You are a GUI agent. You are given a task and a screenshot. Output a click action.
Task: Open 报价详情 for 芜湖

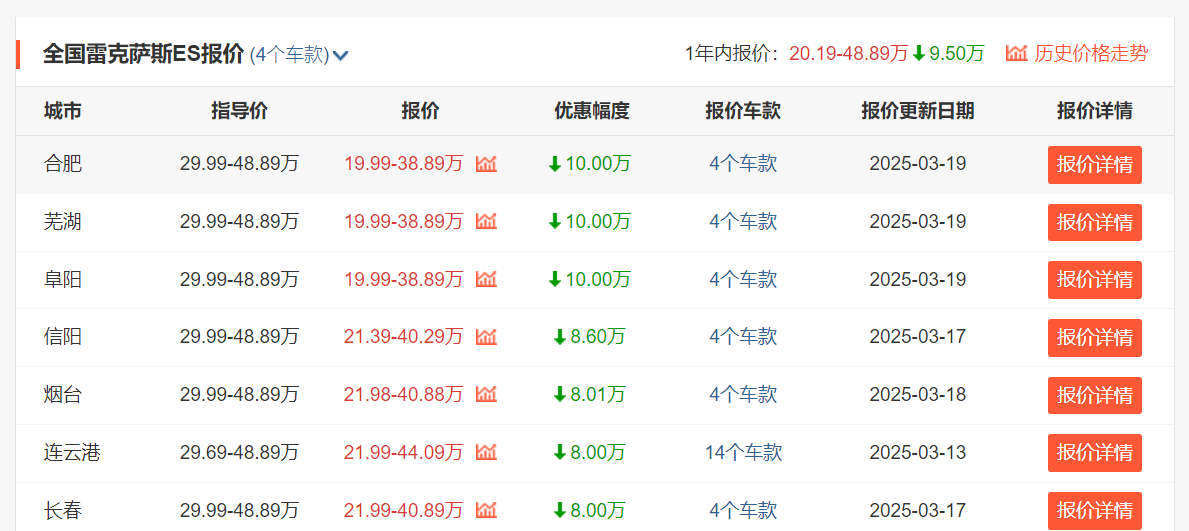[1094, 222]
